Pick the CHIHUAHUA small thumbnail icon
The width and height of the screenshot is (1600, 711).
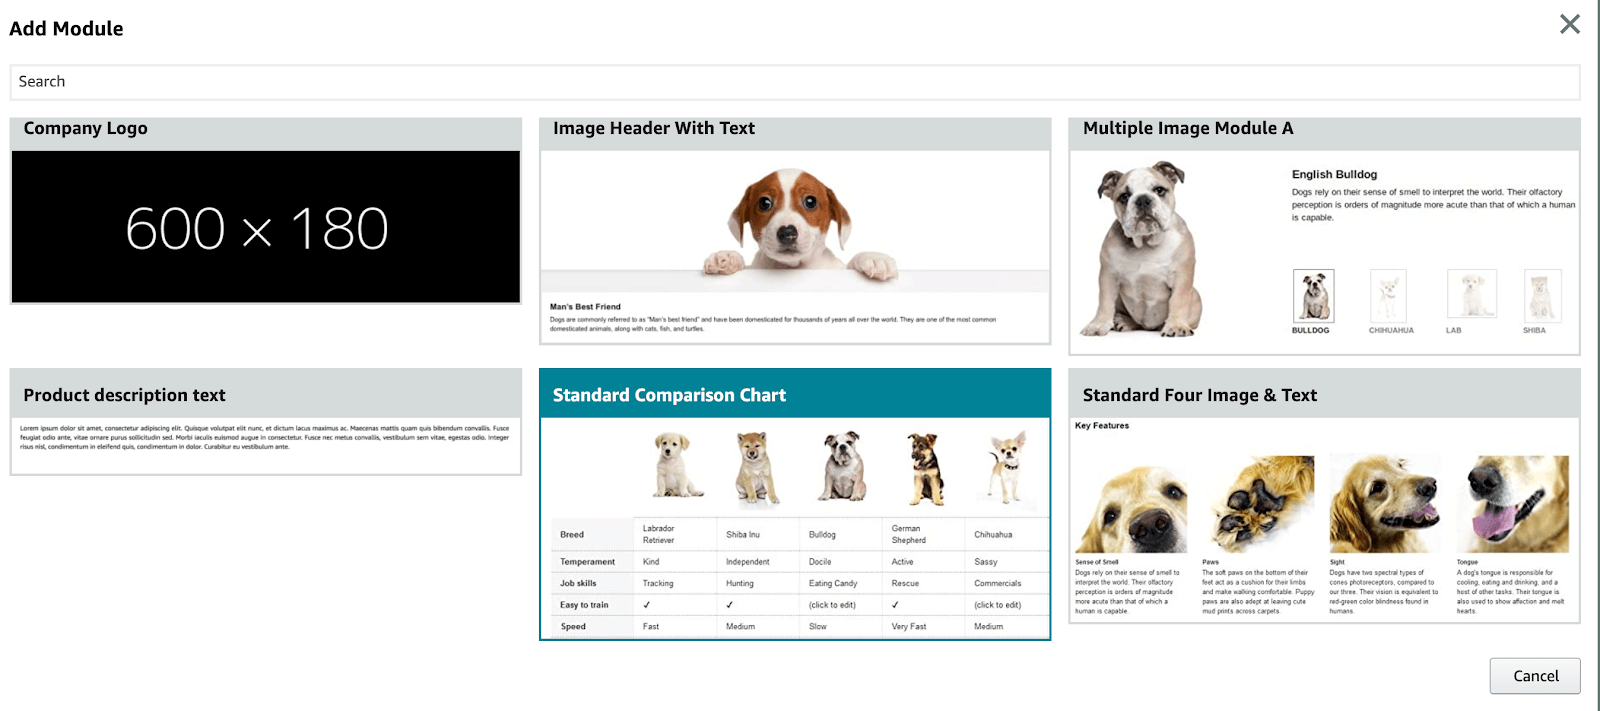coord(1388,296)
